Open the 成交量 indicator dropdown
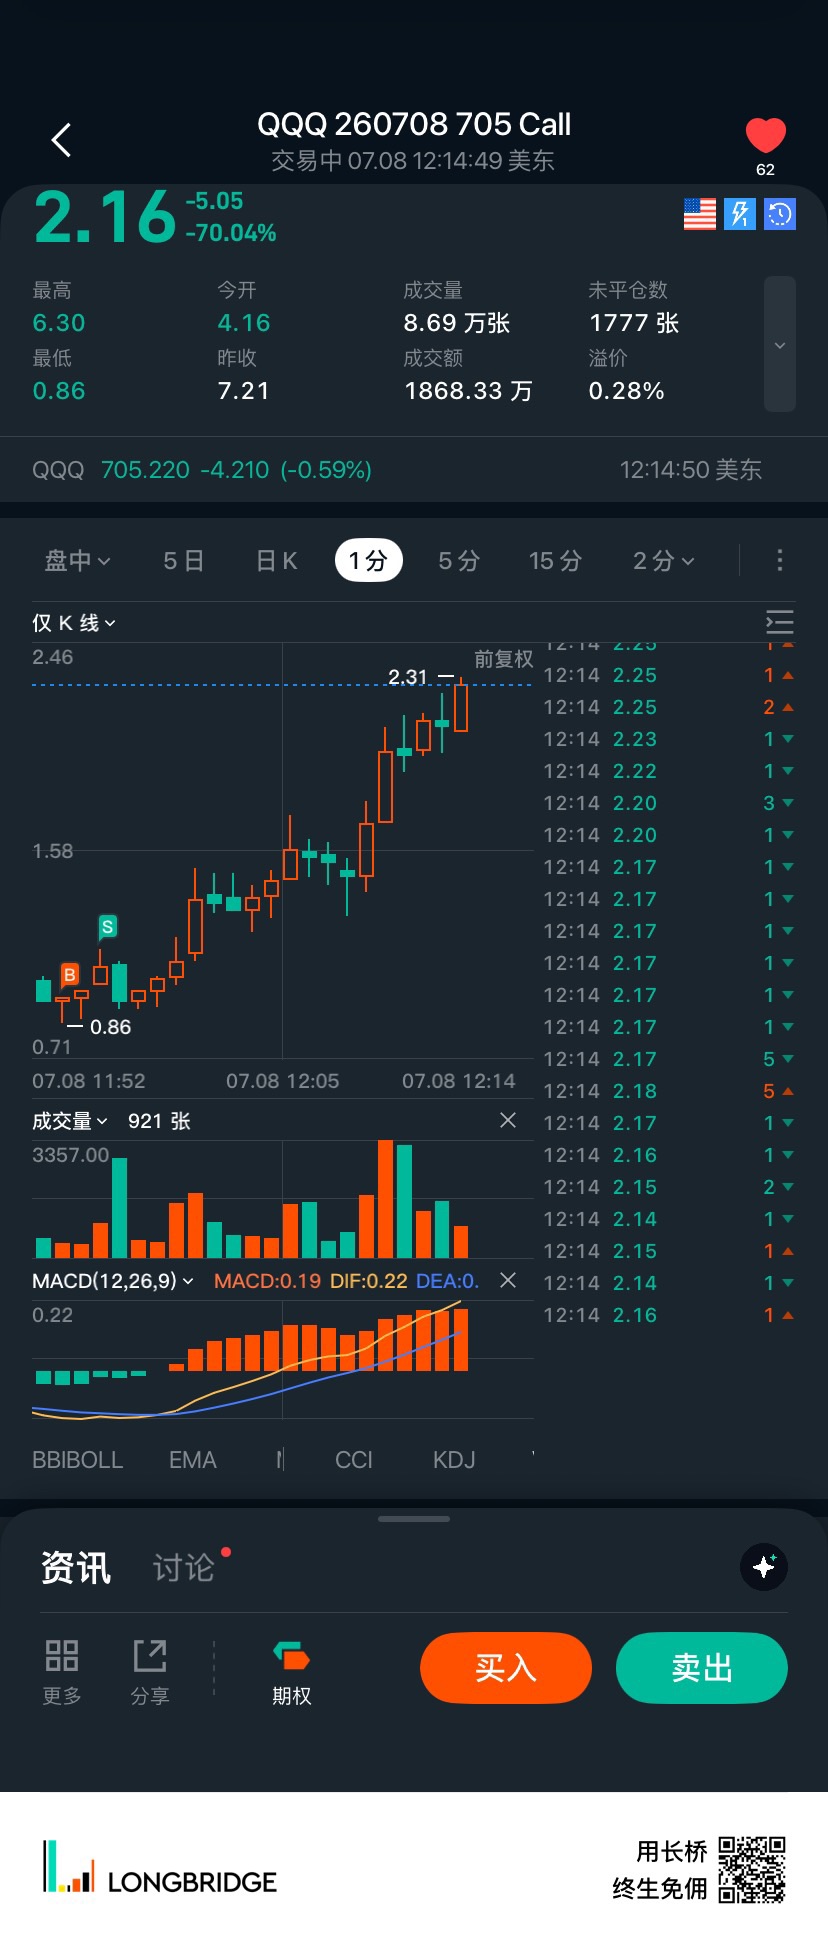Screen dimensions: 828x1948 [x=69, y=1121]
